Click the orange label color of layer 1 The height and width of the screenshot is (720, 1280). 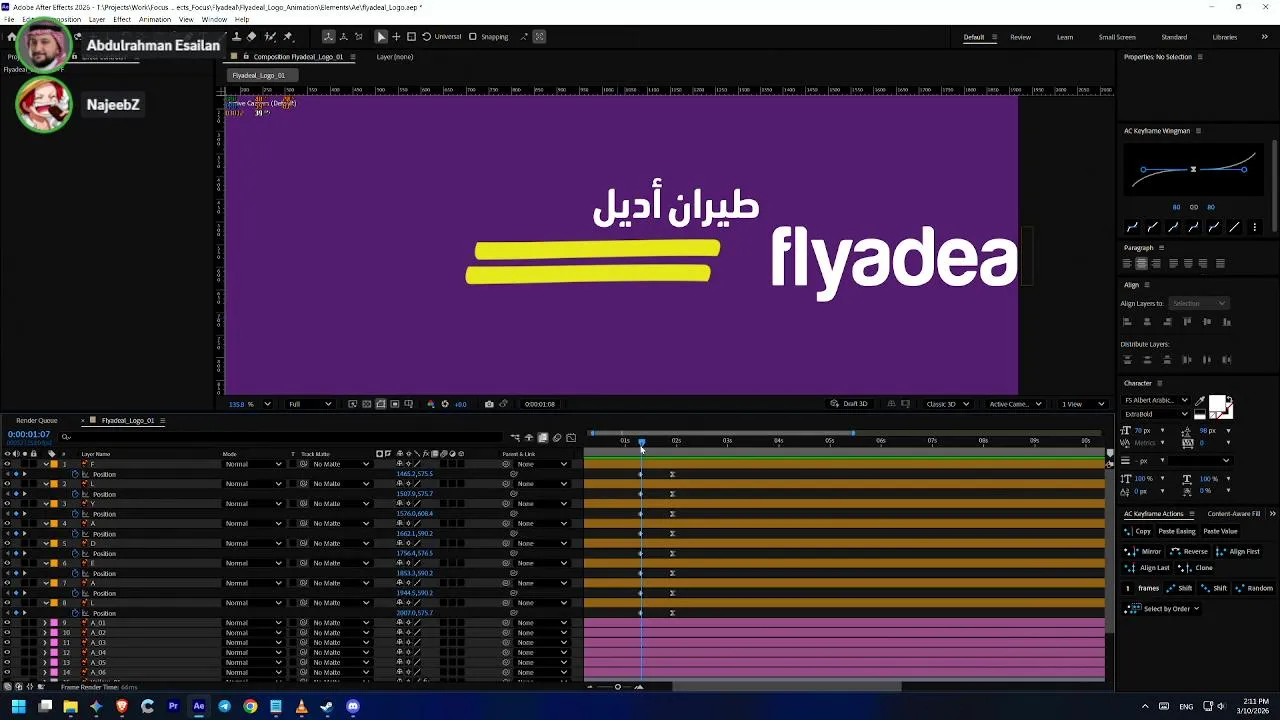pos(54,464)
